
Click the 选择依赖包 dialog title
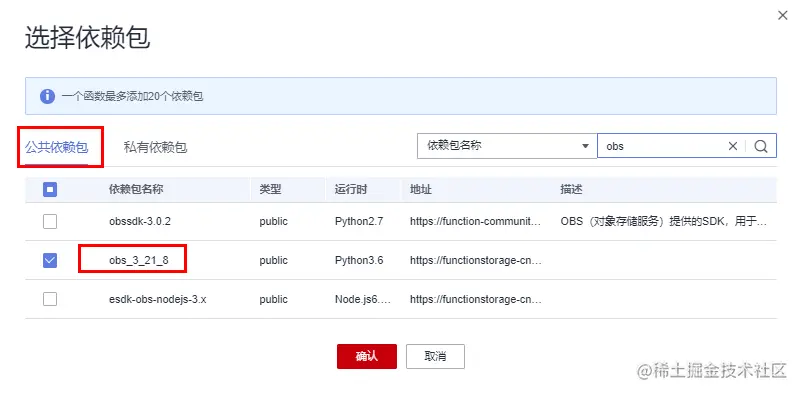click(x=87, y=39)
